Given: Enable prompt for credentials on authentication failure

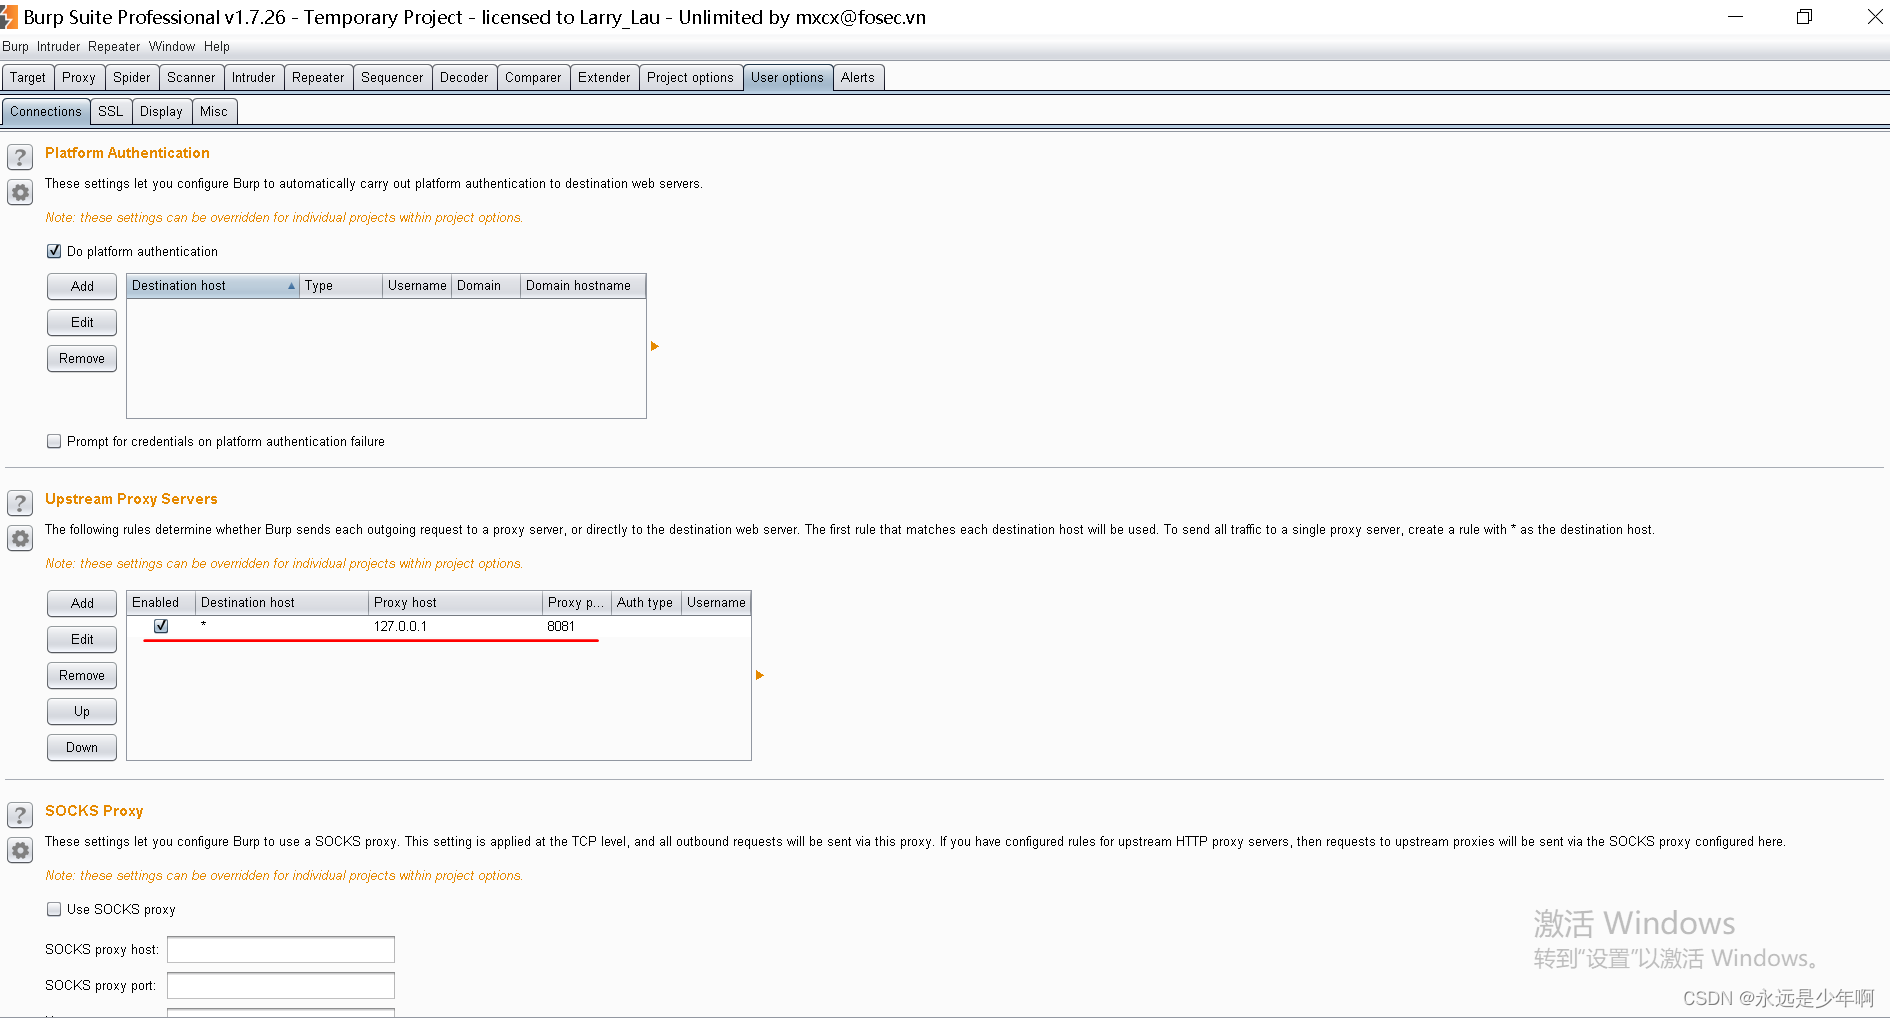Looking at the screenshot, I should 54,441.
